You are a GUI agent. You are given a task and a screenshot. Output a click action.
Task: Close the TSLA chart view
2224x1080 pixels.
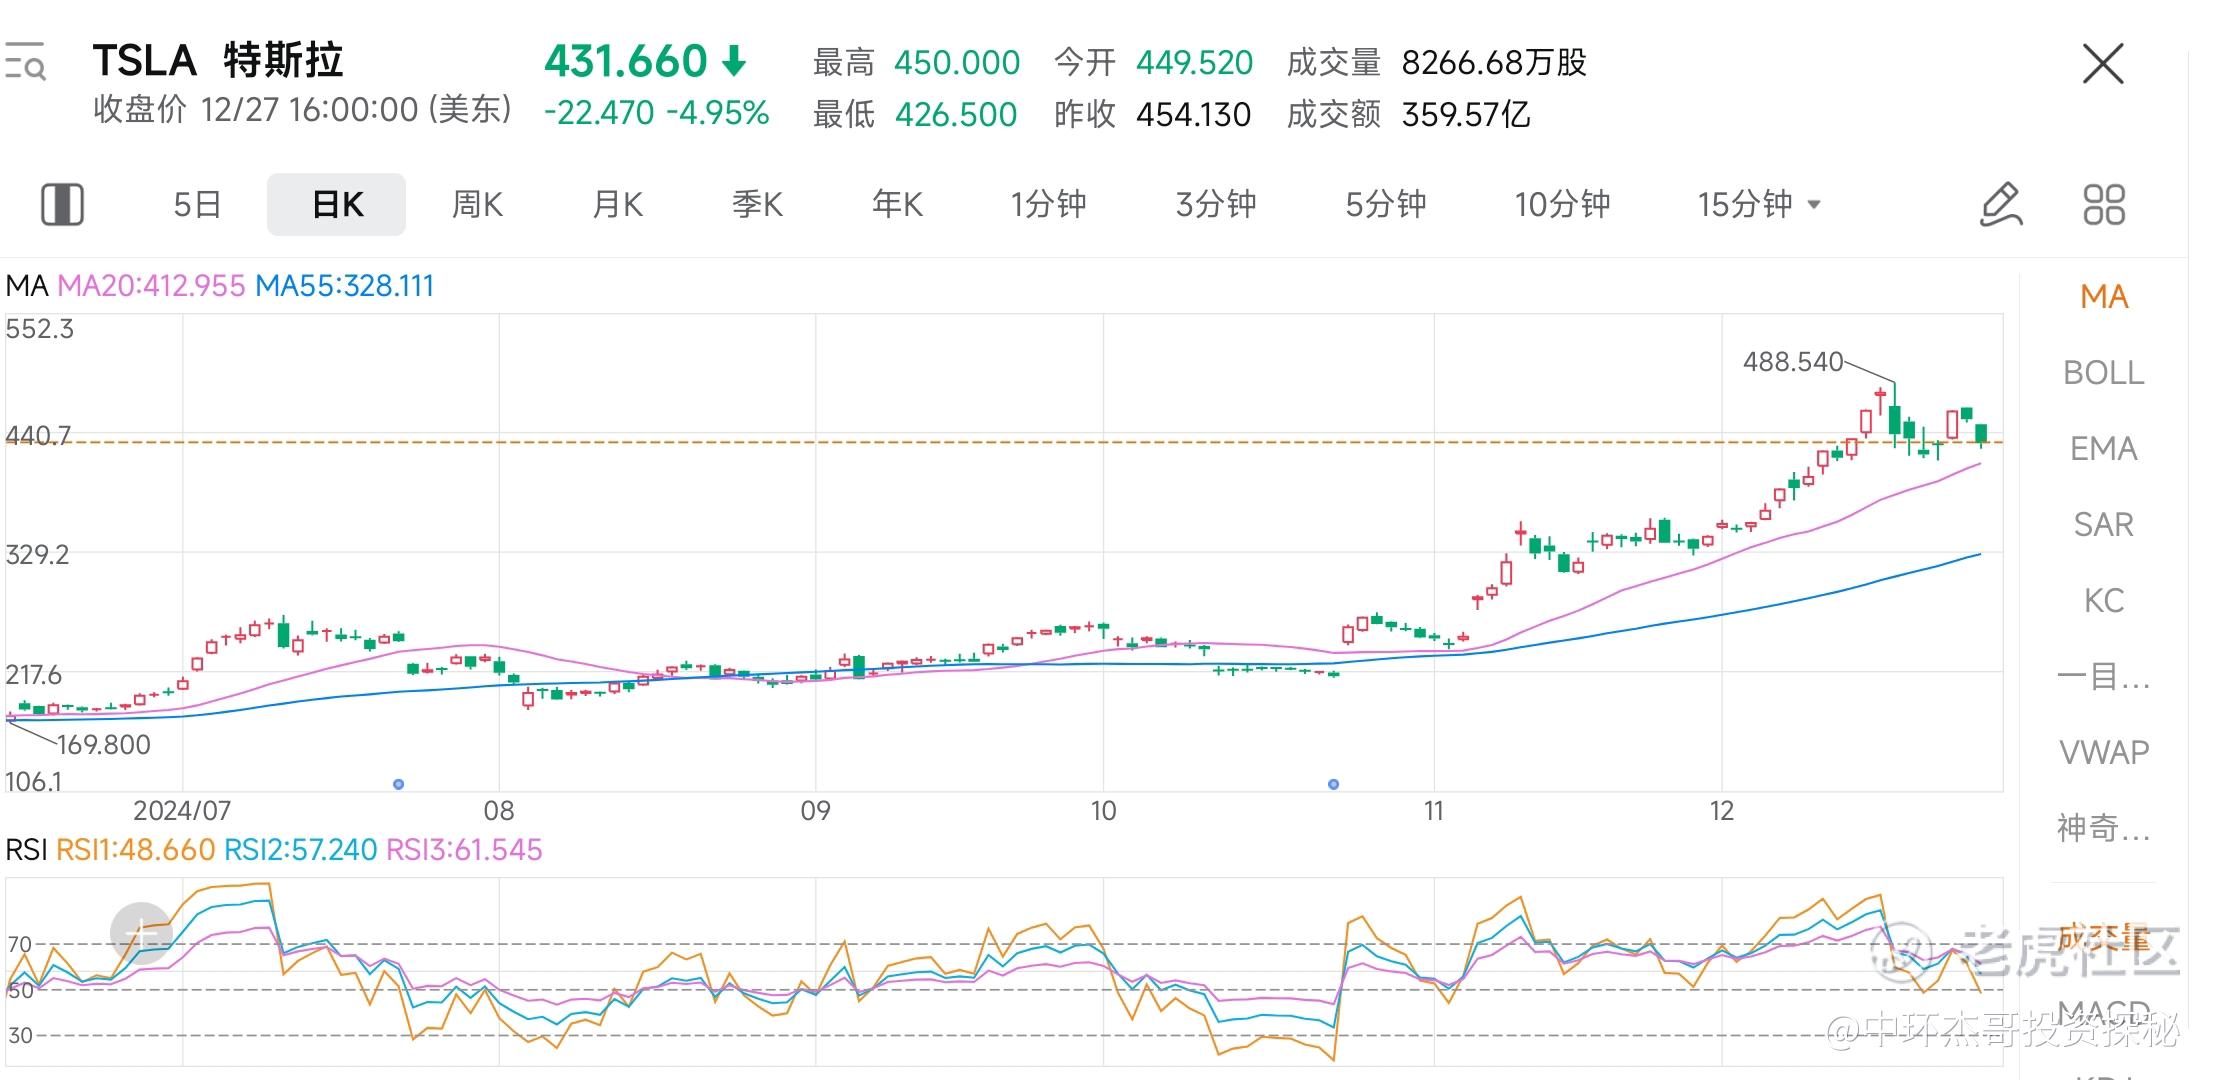tap(2102, 64)
